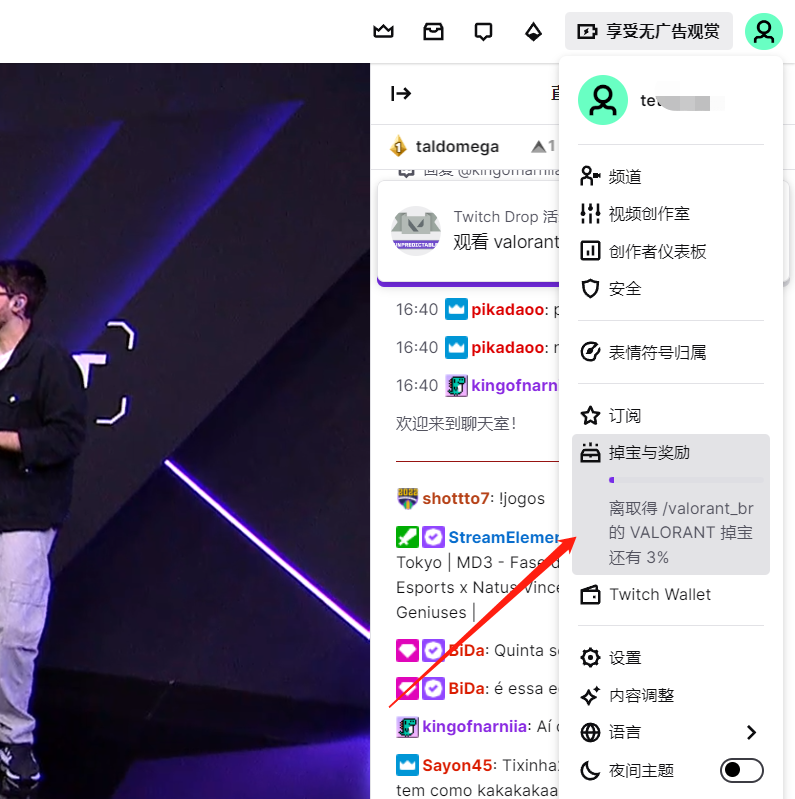Click pikadaoo username in first 16:40 message
This screenshot has width=795, height=799.
pyautogui.click(x=507, y=309)
